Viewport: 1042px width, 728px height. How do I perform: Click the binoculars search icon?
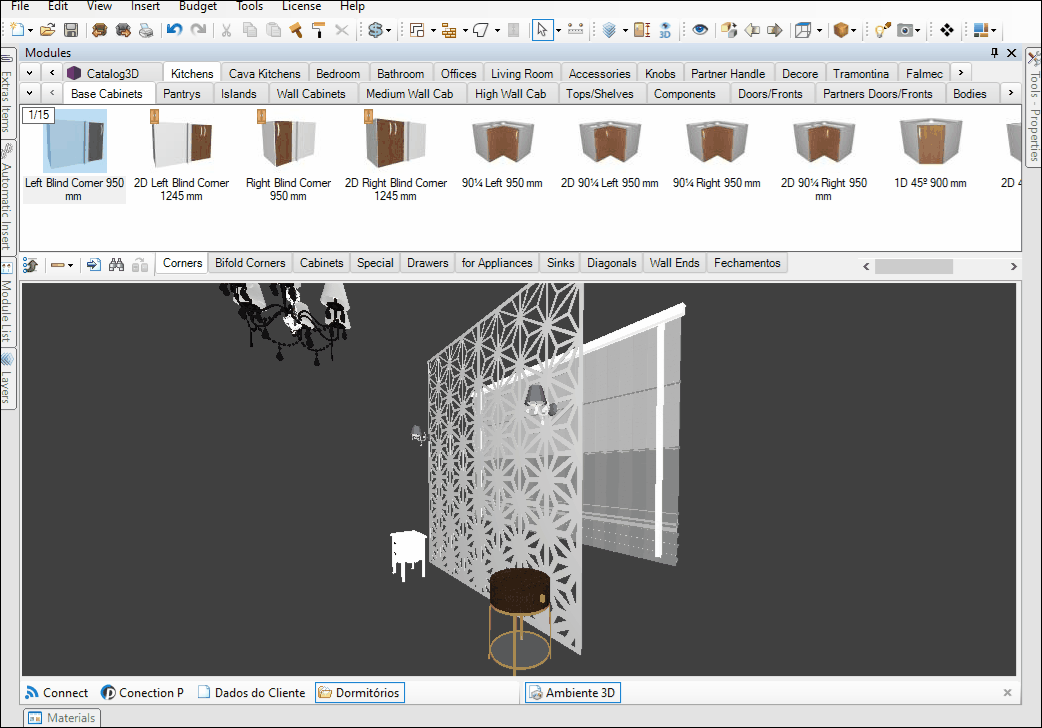[116, 265]
